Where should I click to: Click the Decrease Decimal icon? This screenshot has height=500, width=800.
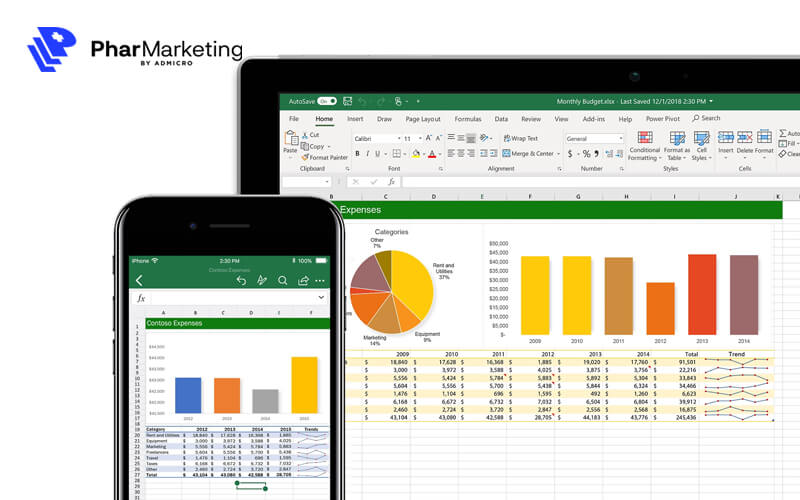tap(619, 154)
